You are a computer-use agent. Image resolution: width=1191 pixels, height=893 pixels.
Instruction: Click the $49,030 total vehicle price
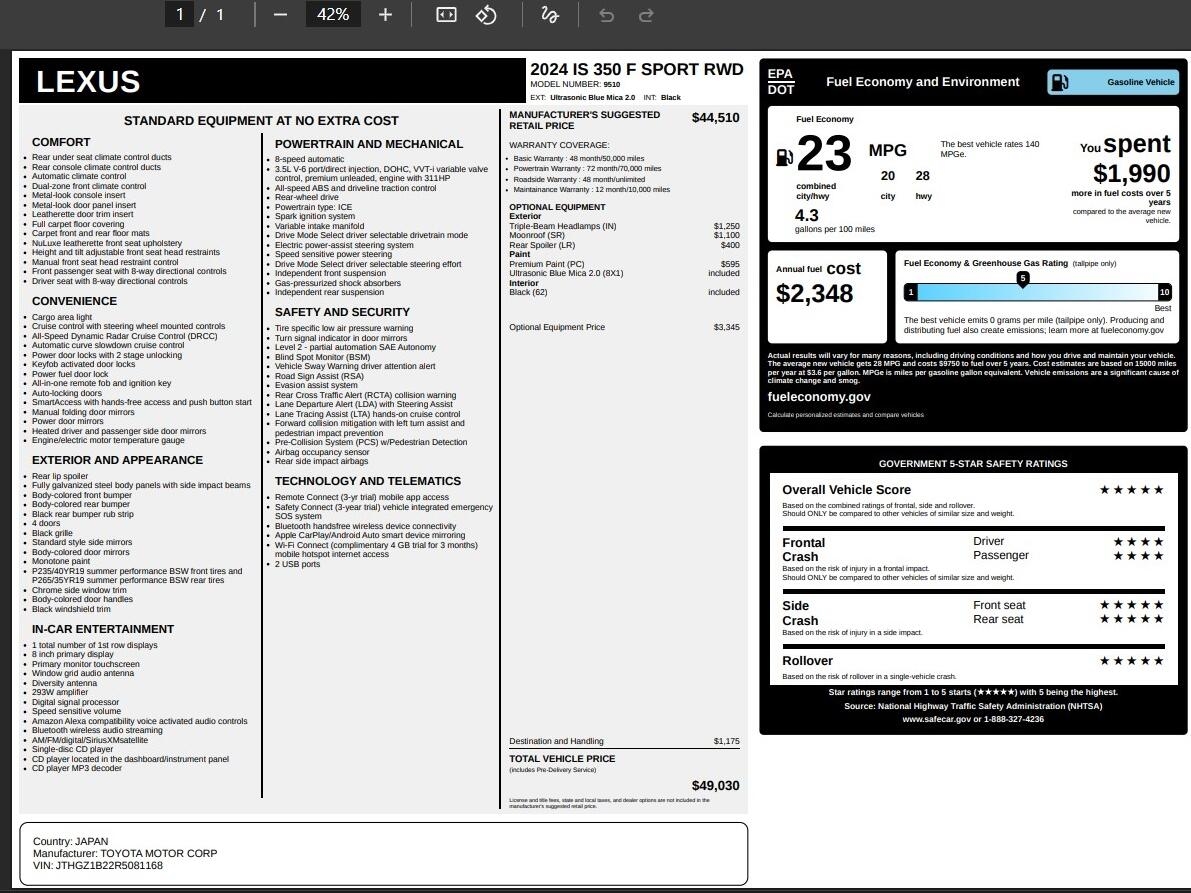(x=715, y=786)
